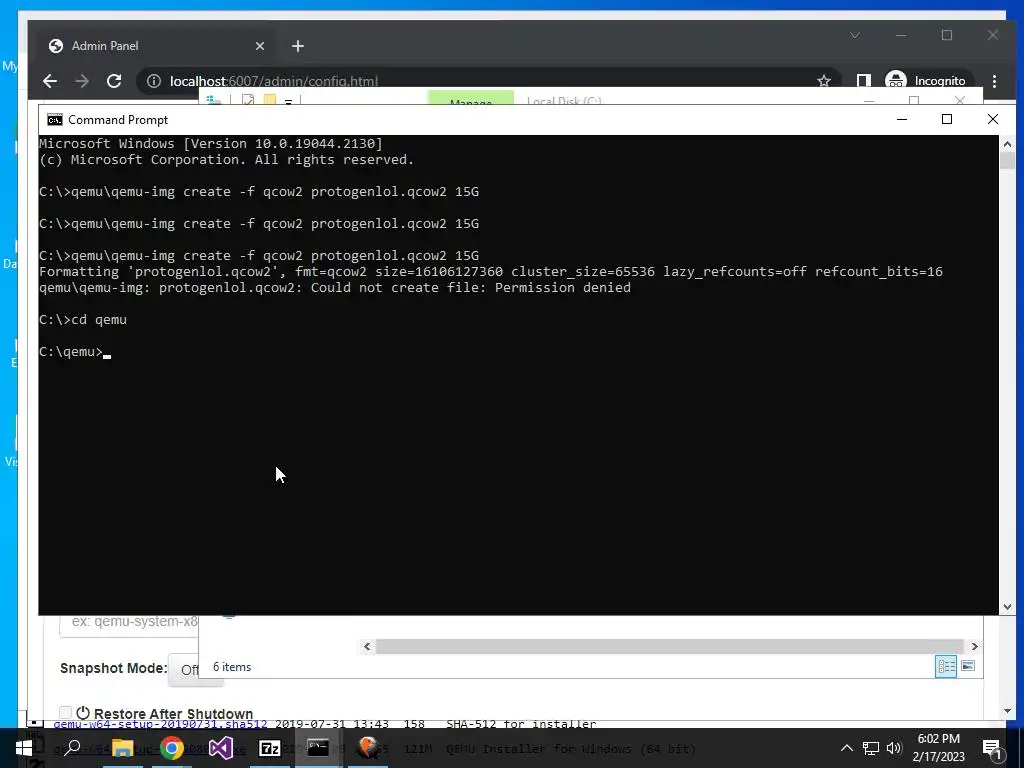Open taskbar search
Viewport: 1024px width, 768px height.
pos(72,748)
